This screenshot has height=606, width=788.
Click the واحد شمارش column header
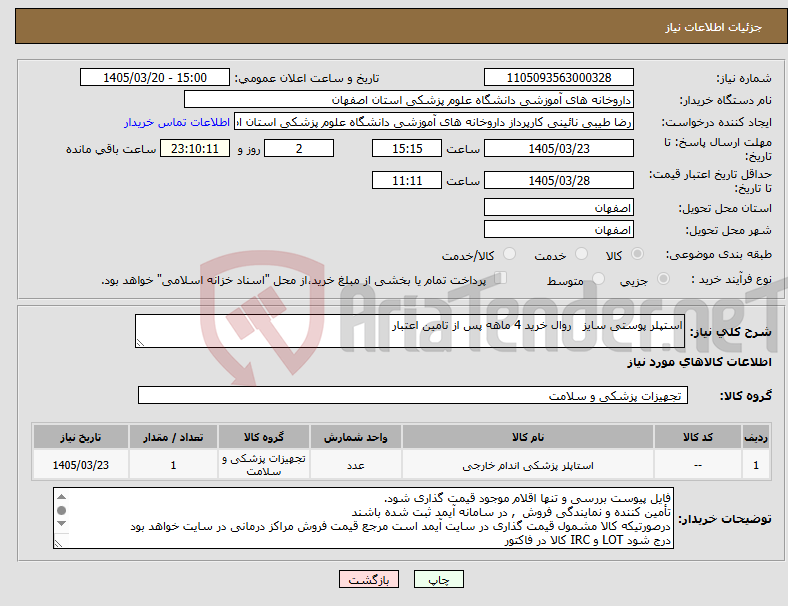[x=355, y=437]
